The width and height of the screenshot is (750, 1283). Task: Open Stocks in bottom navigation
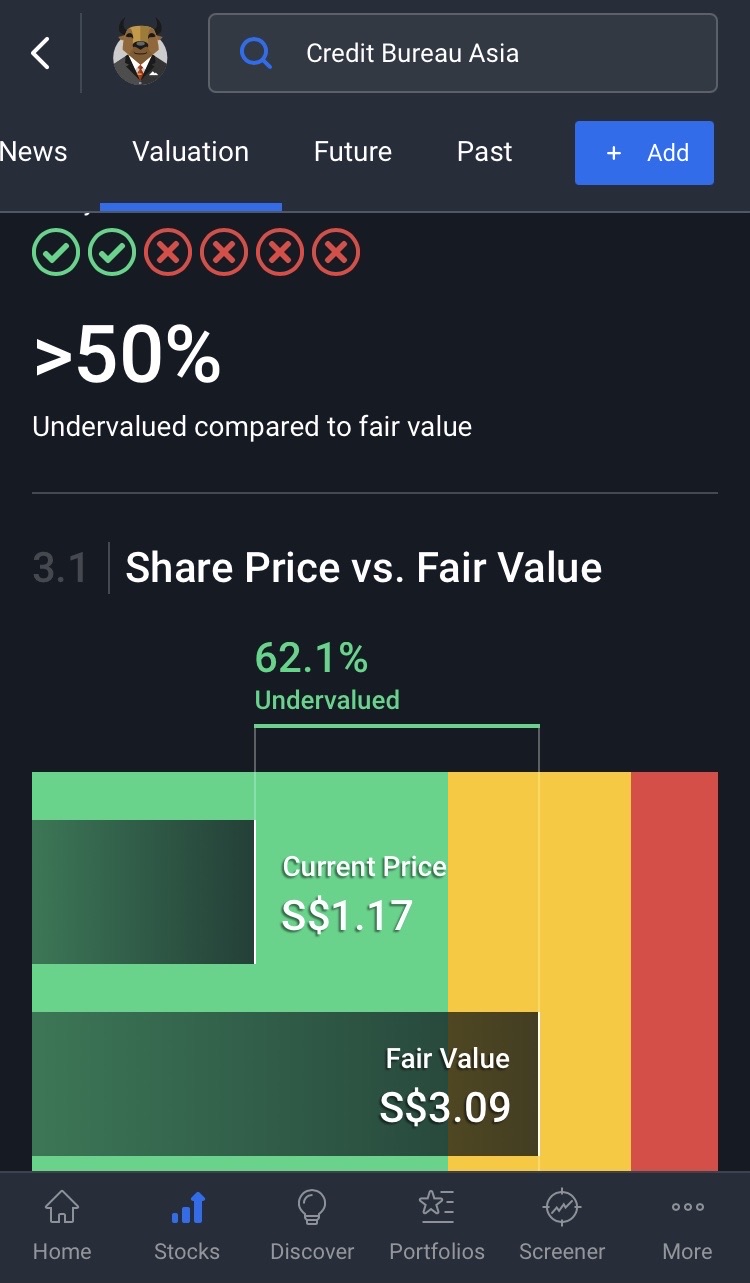[187, 1226]
